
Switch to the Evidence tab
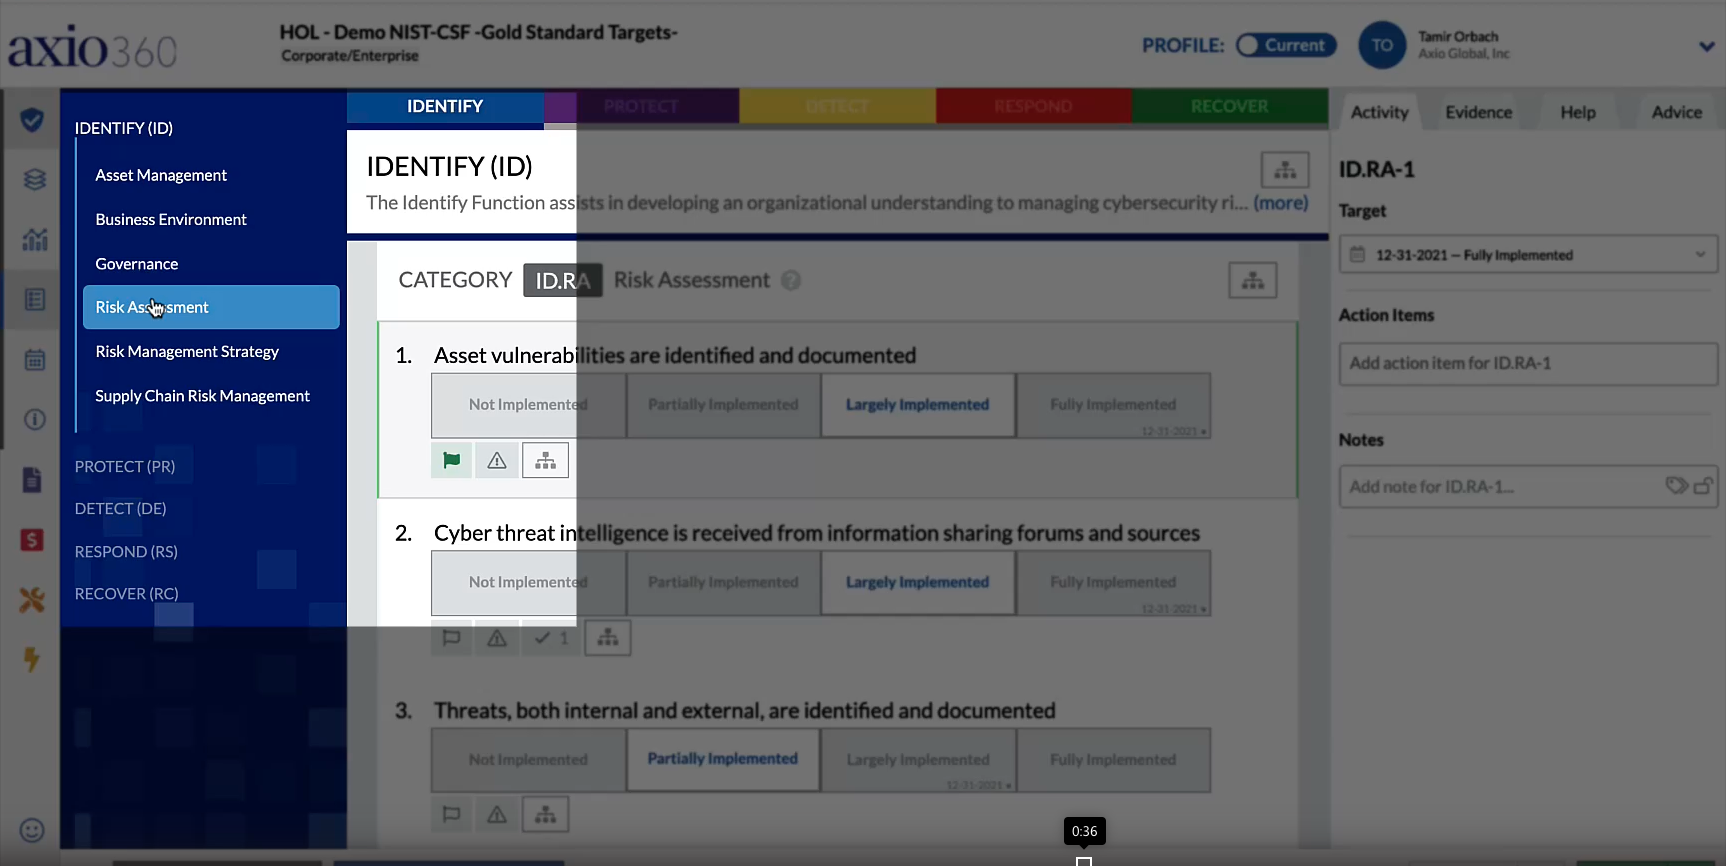click(1478, 112)
